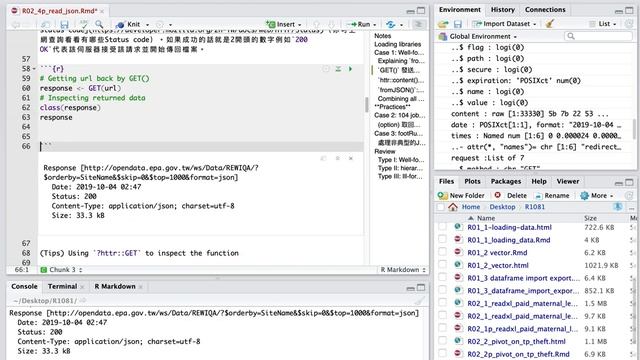Switch to the Connections tab

545,10
